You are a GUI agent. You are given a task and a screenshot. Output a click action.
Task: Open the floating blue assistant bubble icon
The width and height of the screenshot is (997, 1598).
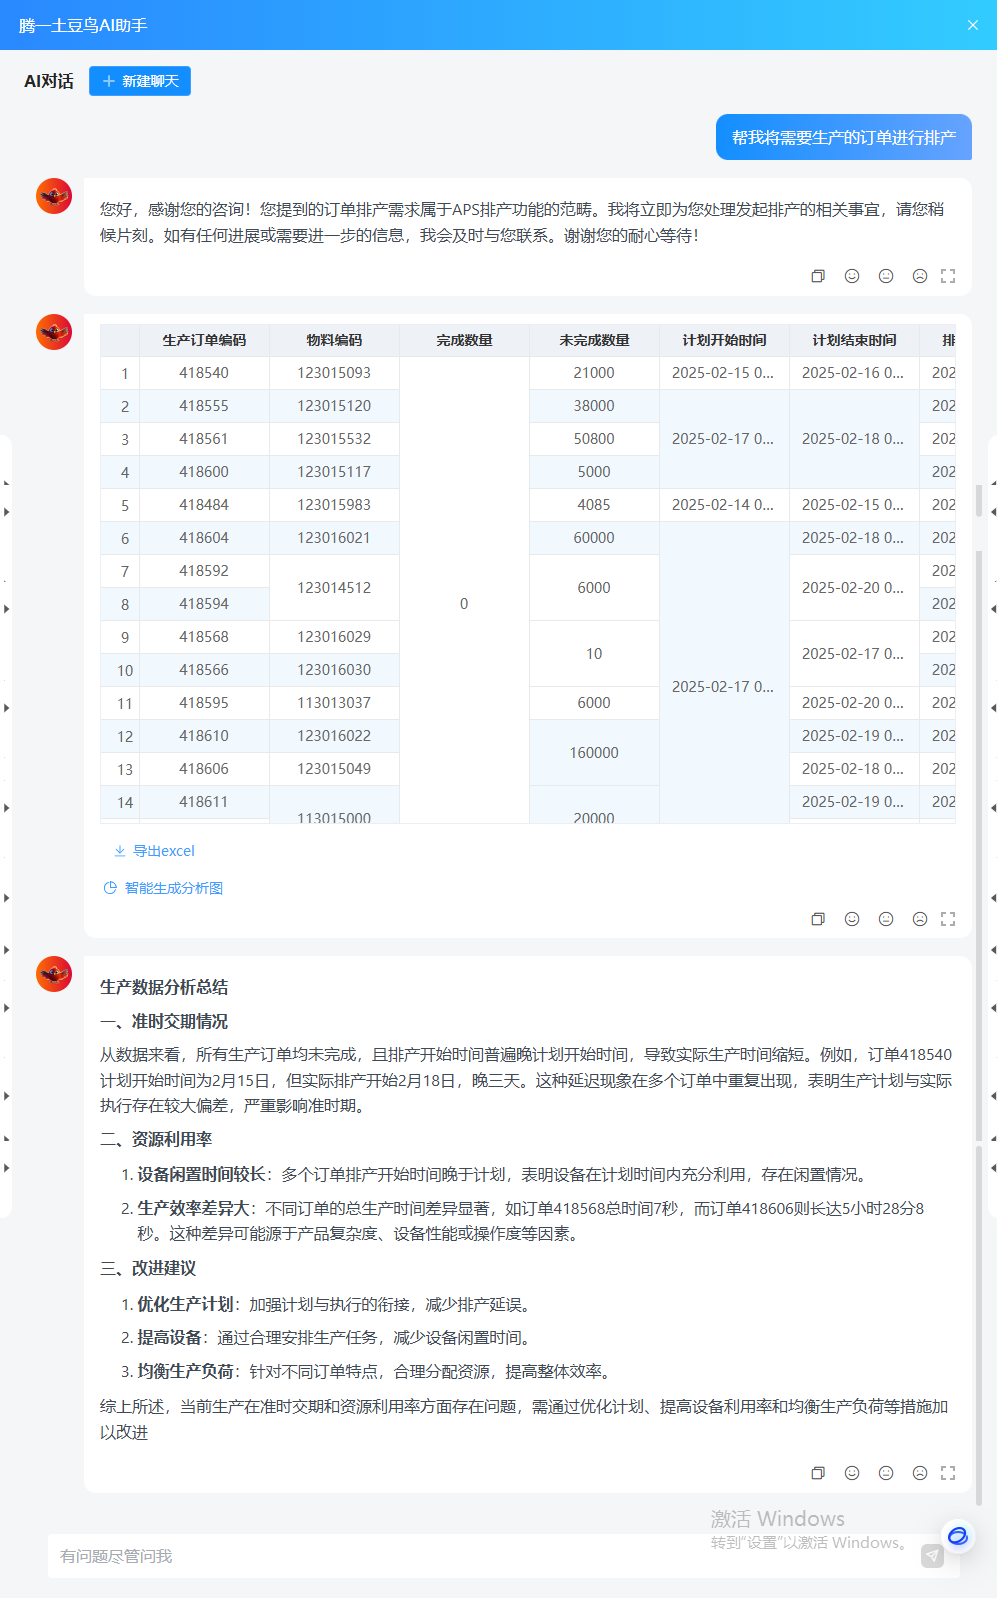coord(958,1536)
